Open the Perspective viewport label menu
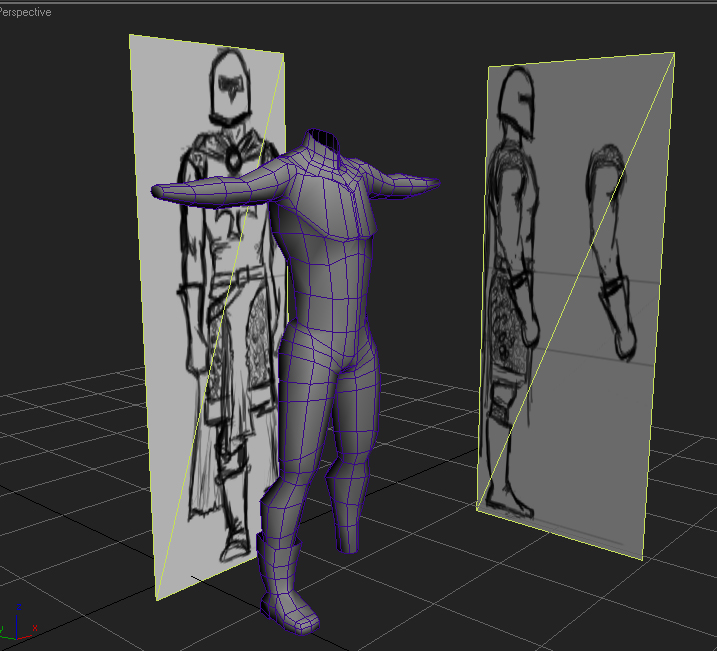This screenshot has height=651, width=717. 25,12
